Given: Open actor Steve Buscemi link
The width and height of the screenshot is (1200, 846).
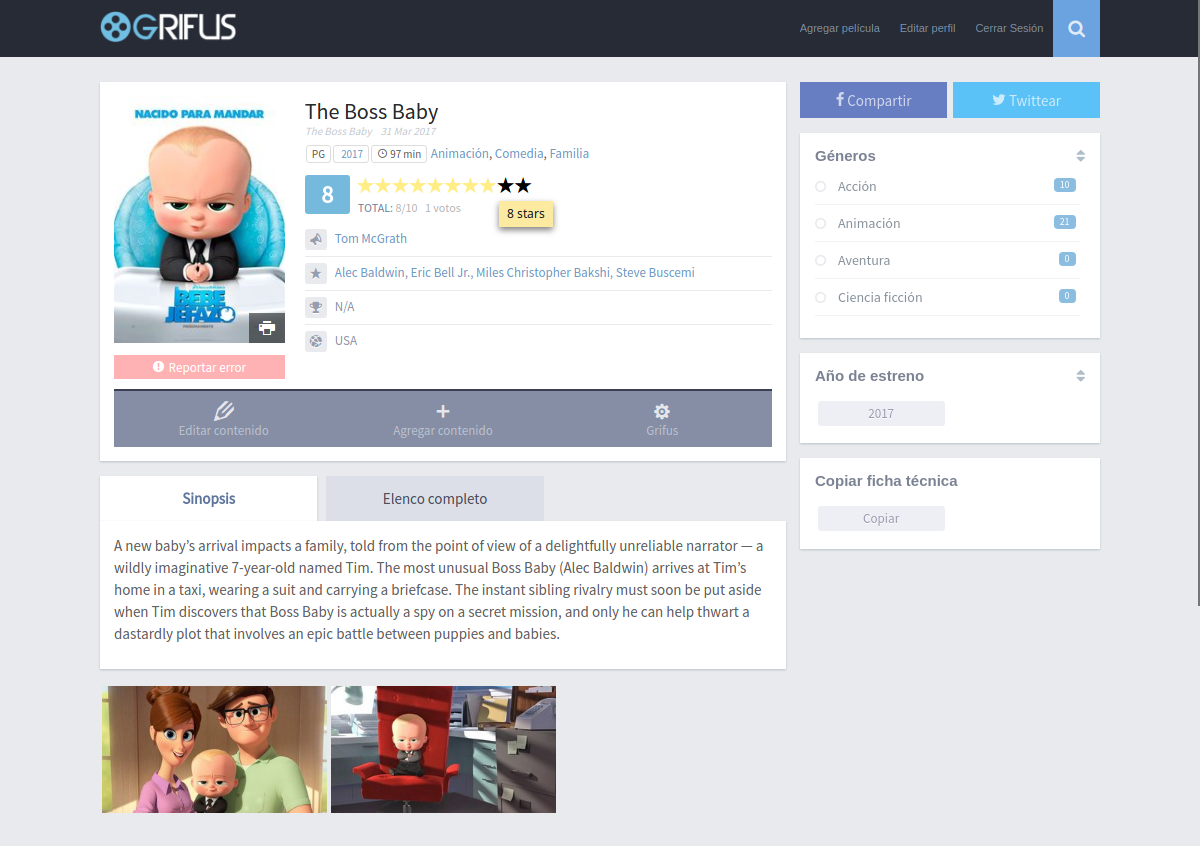Looking at the screenshot, I should 655,273.
